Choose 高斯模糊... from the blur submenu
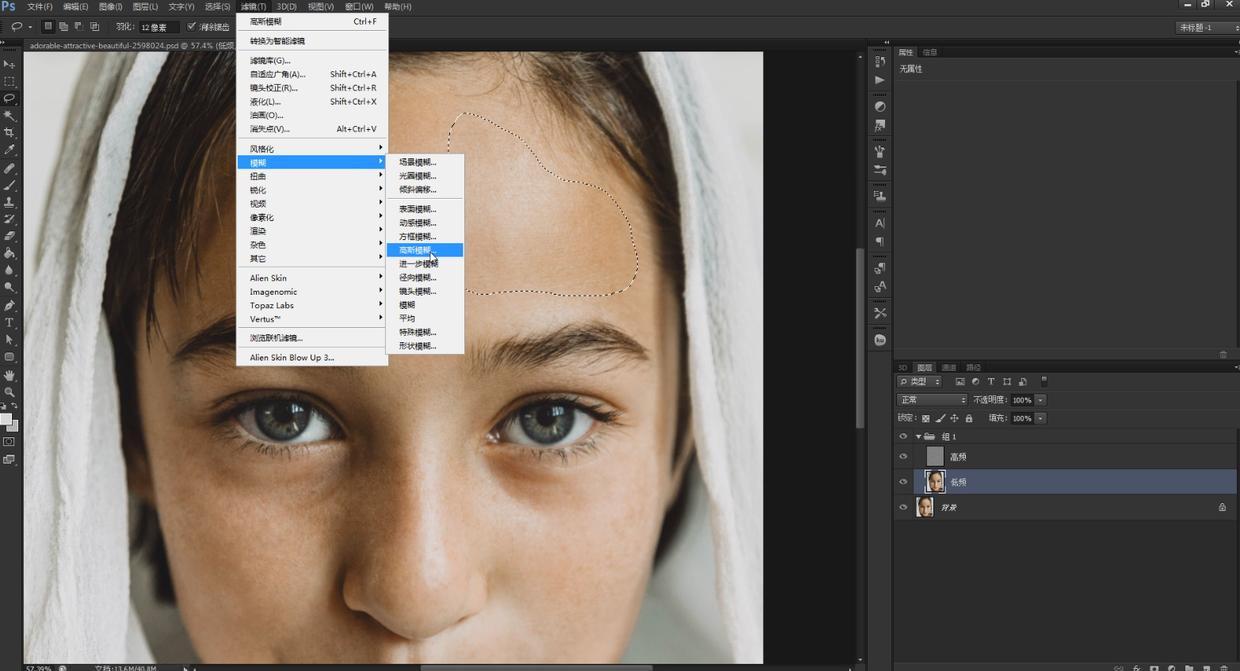The image size is (1240, 671). [x=417, y=250]
